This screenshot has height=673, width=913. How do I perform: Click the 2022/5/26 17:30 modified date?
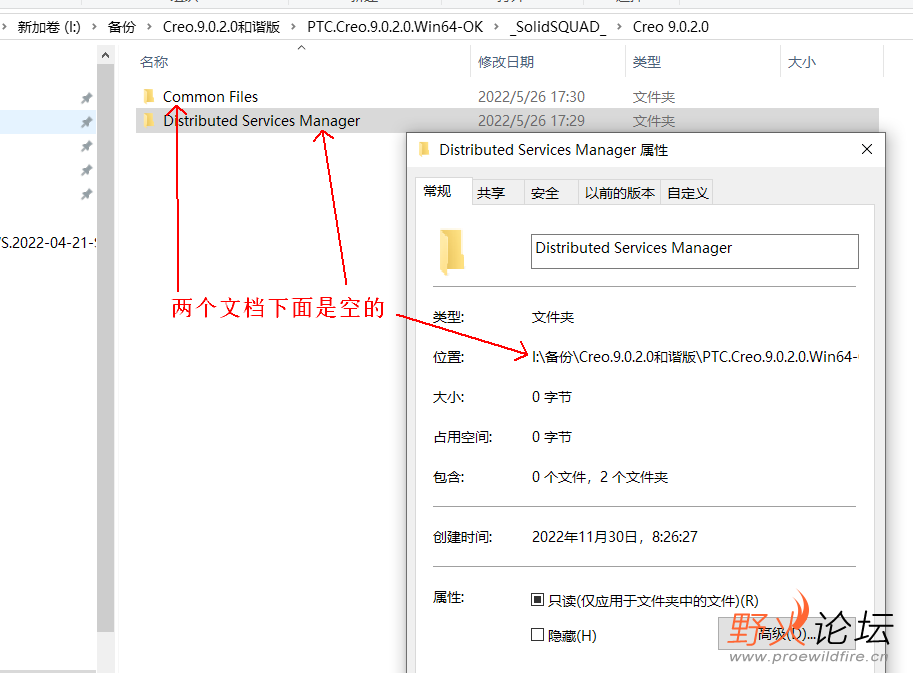point(531,97)
